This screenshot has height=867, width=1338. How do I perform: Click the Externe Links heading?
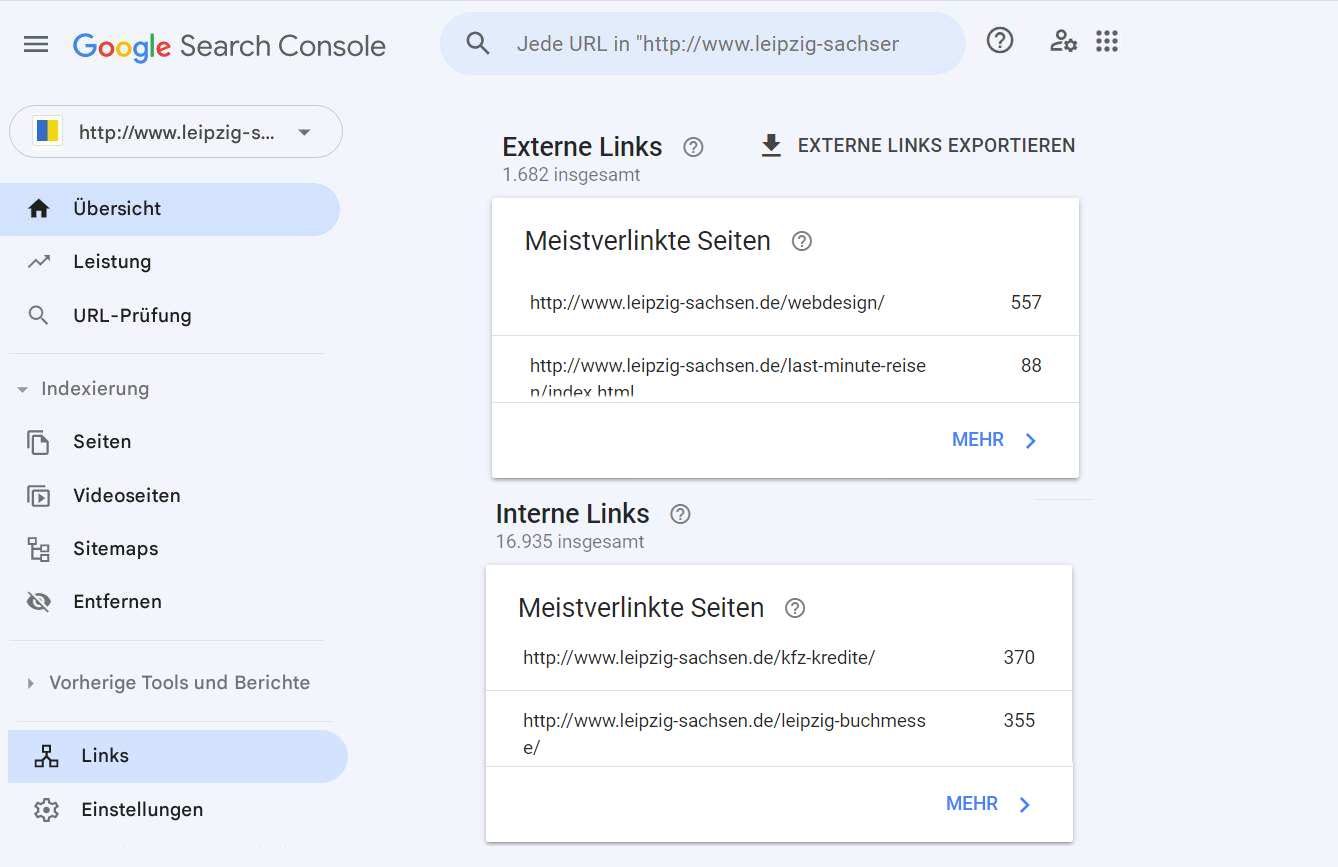click(582, 147)
